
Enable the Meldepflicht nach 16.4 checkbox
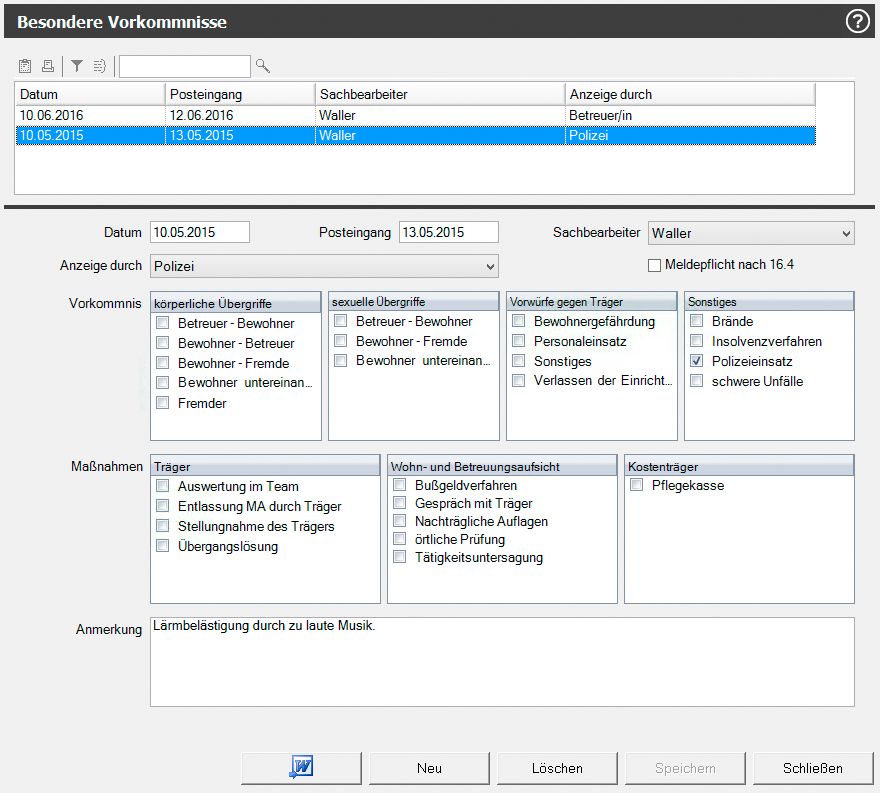pyautogui.click(x=655, y=265)
